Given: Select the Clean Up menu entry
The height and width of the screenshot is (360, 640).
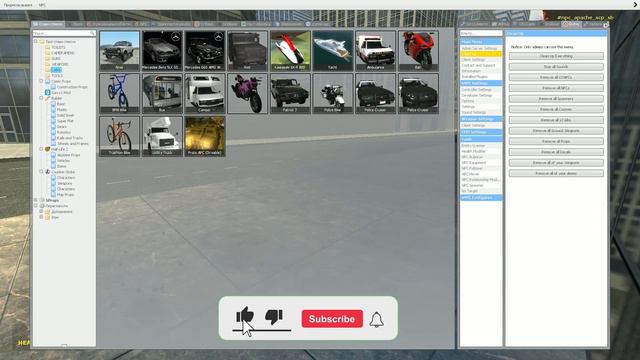Looking at the screenshot, I should click(x=481, y=54).
